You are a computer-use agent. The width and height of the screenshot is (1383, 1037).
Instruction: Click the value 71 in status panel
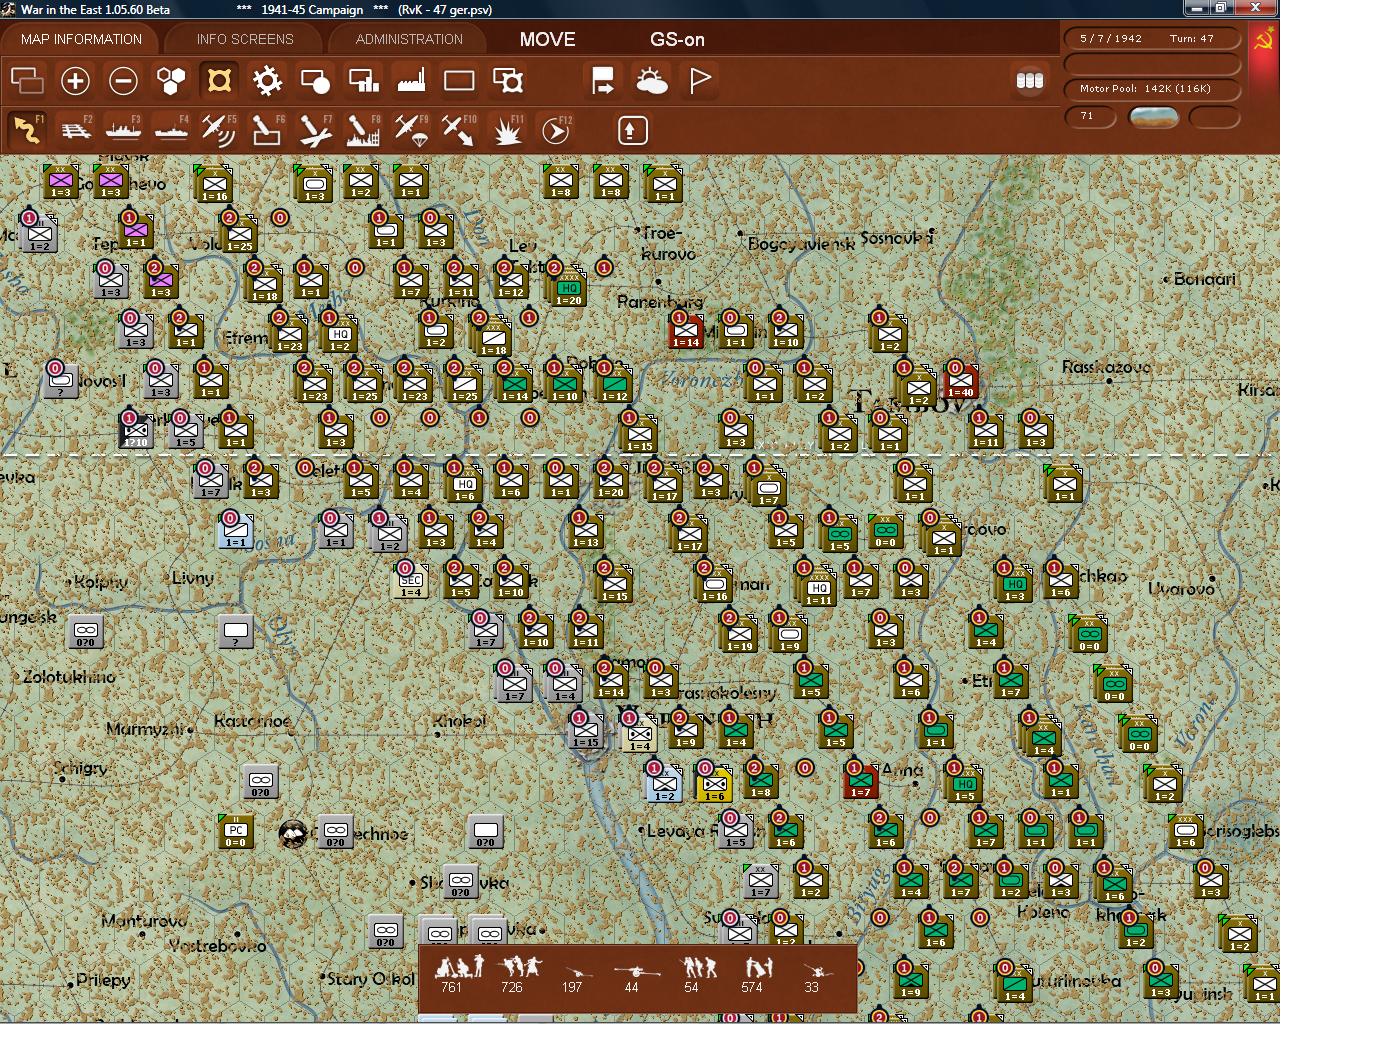pos(1089,116)
